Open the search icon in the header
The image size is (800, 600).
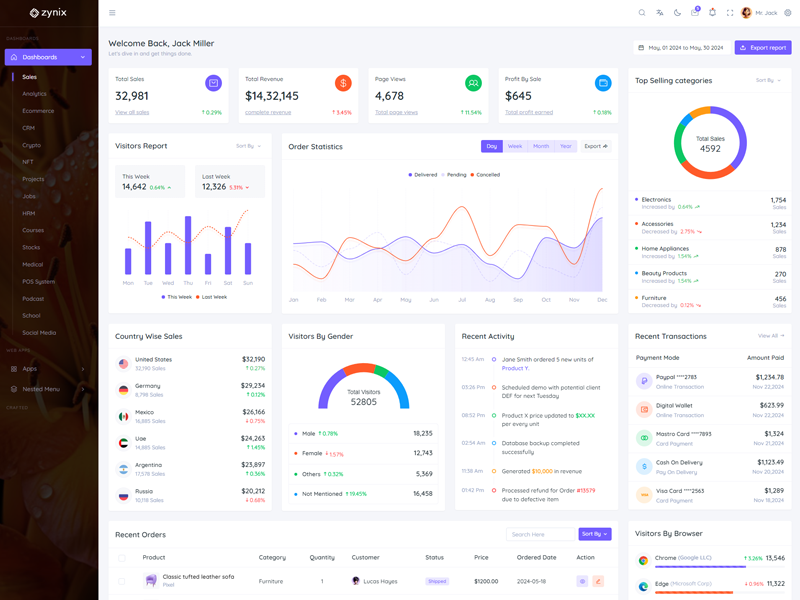[642, 13]
